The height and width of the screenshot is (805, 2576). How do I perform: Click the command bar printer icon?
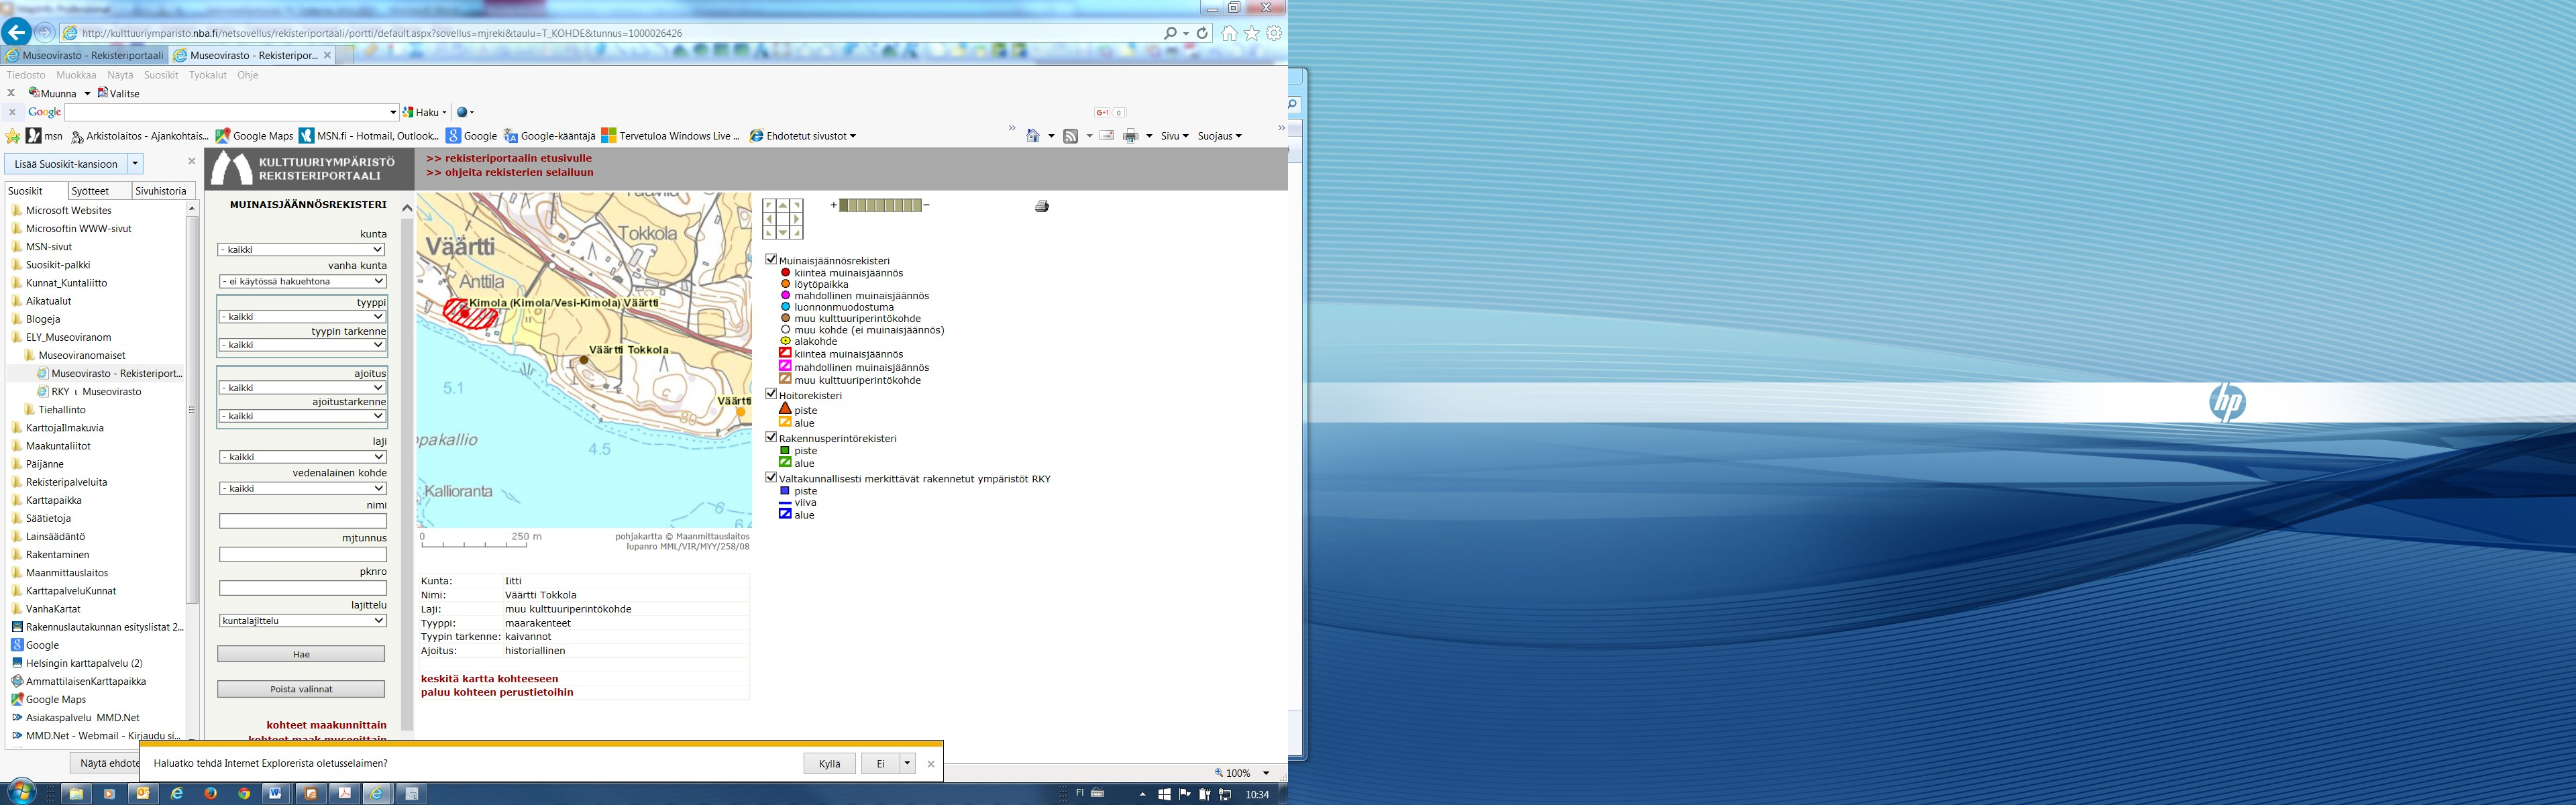pyautogui.click(x=1130, y=136)
